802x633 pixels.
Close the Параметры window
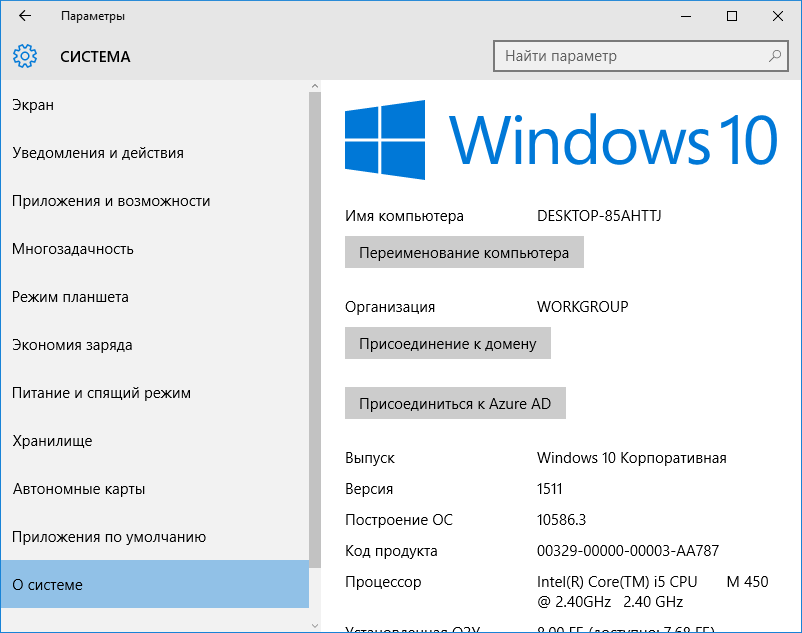pos(778,16)
